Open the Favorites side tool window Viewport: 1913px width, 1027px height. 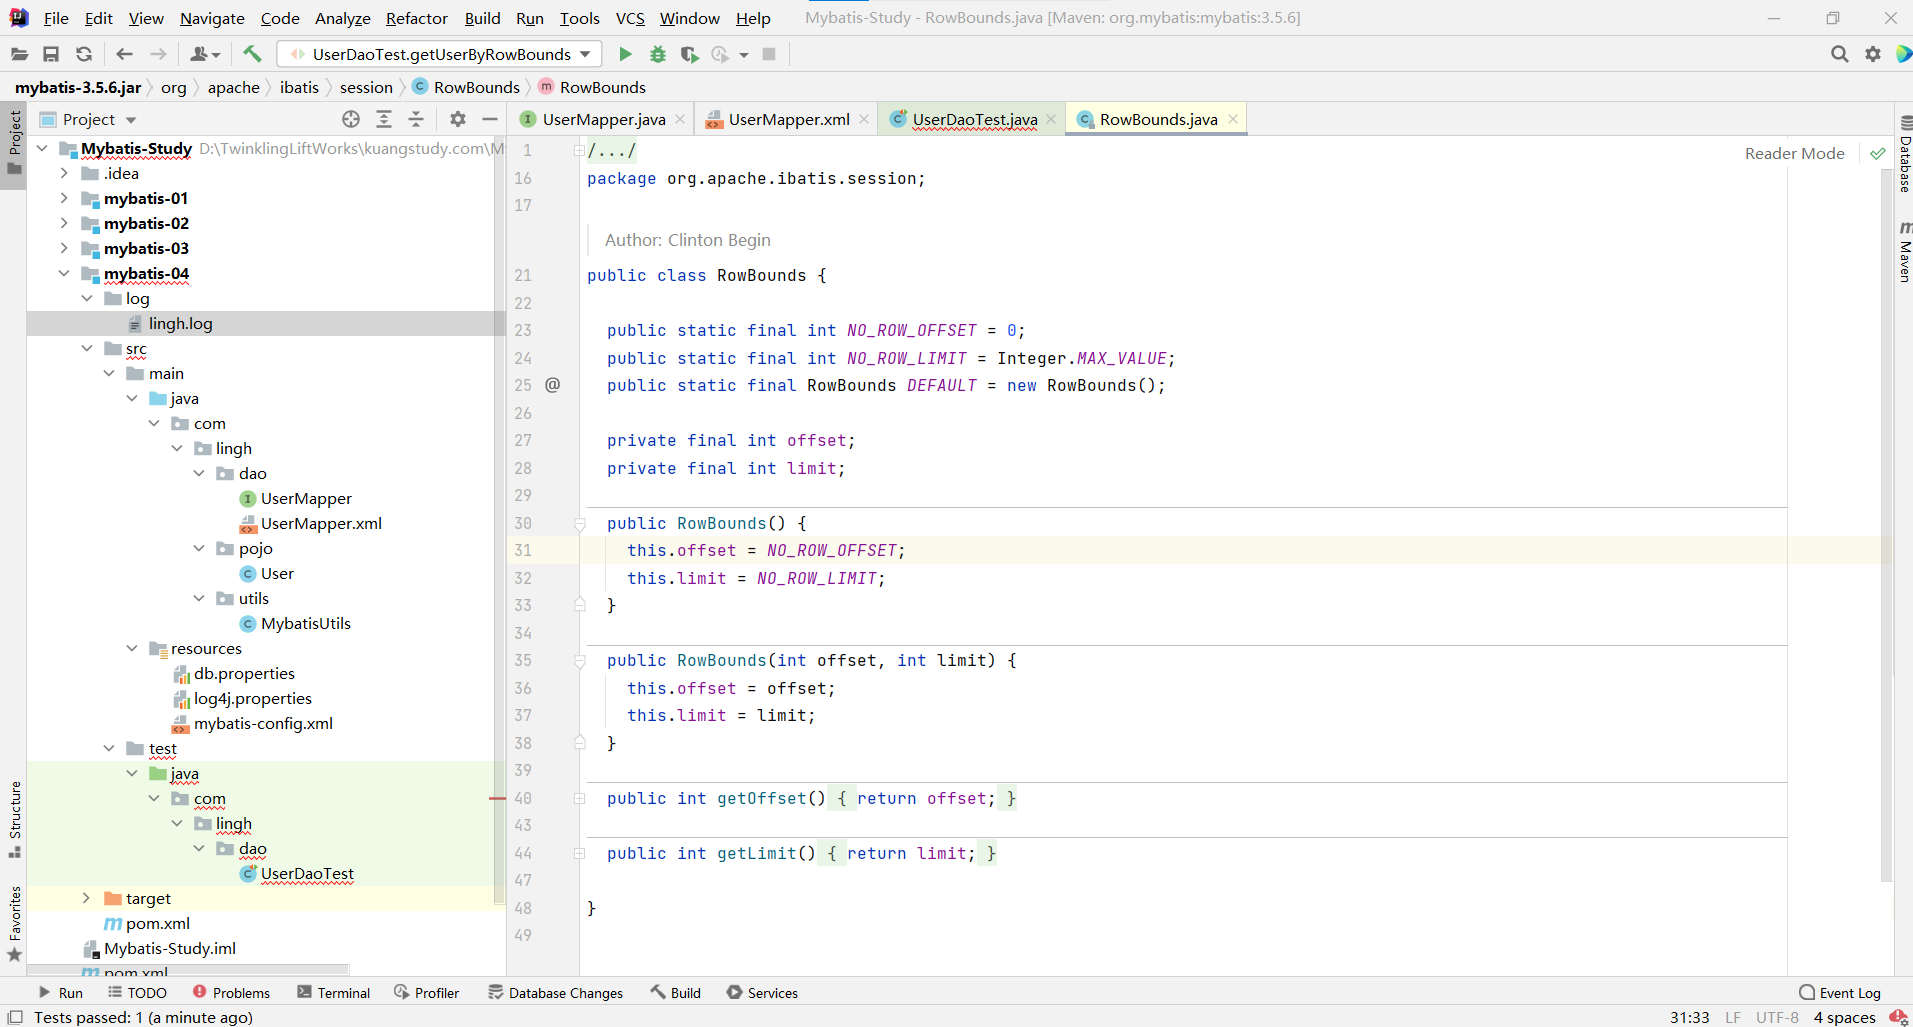[x=15, y=923]
